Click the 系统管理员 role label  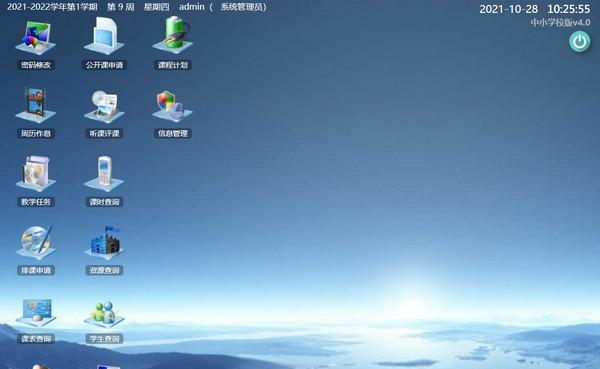[x=241, y=7]
